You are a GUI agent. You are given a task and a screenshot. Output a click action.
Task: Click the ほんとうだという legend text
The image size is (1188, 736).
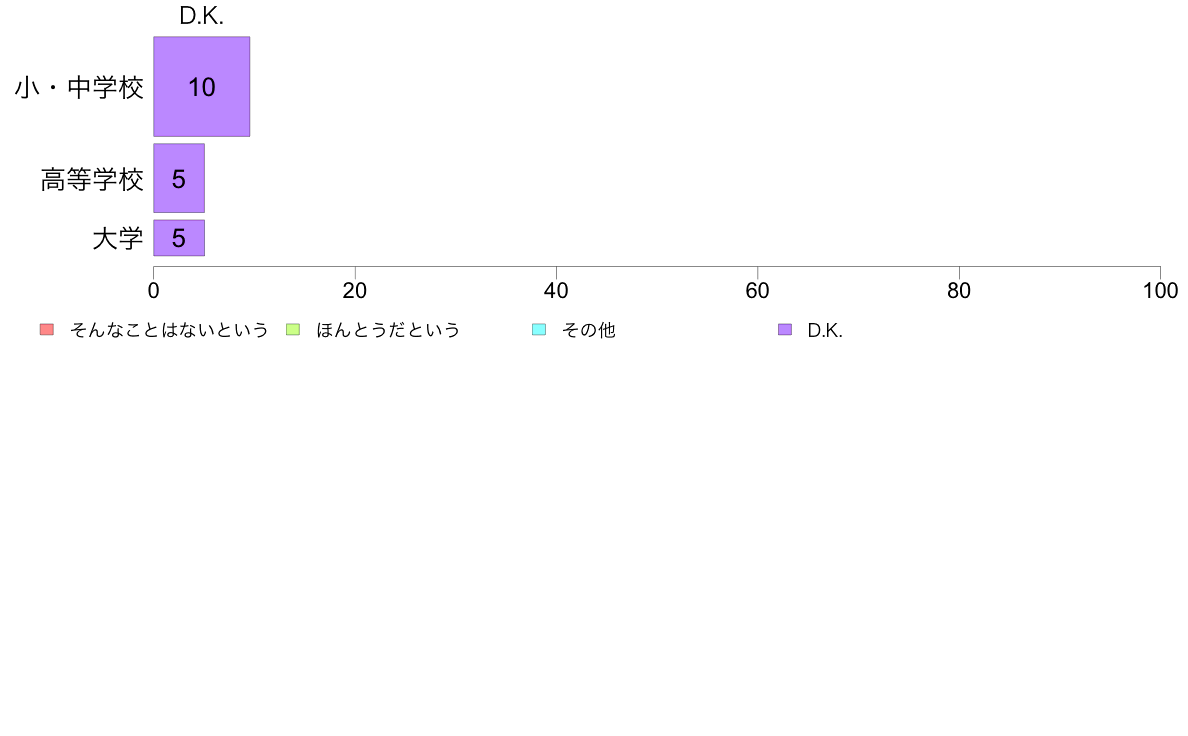pos(388,330)
